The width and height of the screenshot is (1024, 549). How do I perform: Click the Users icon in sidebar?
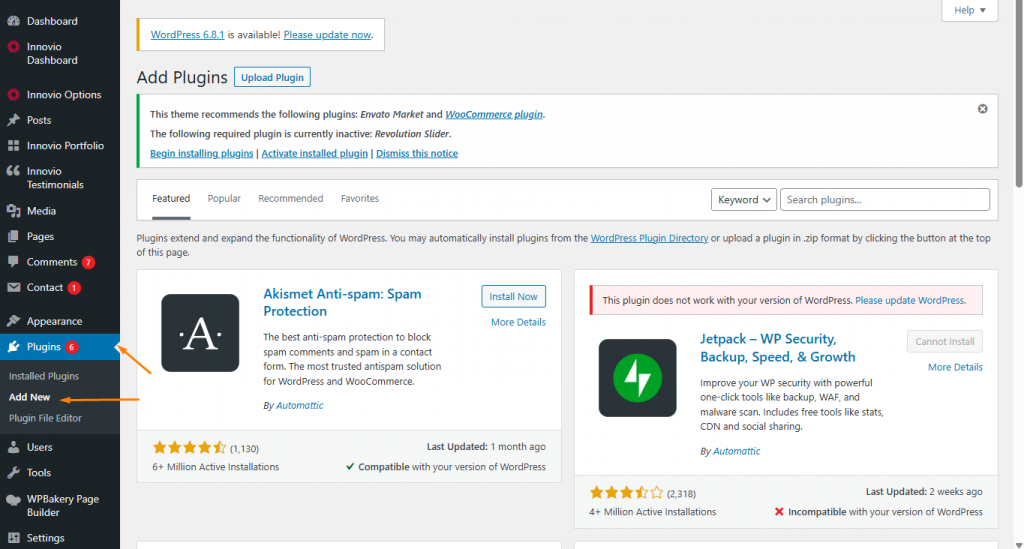13,447
